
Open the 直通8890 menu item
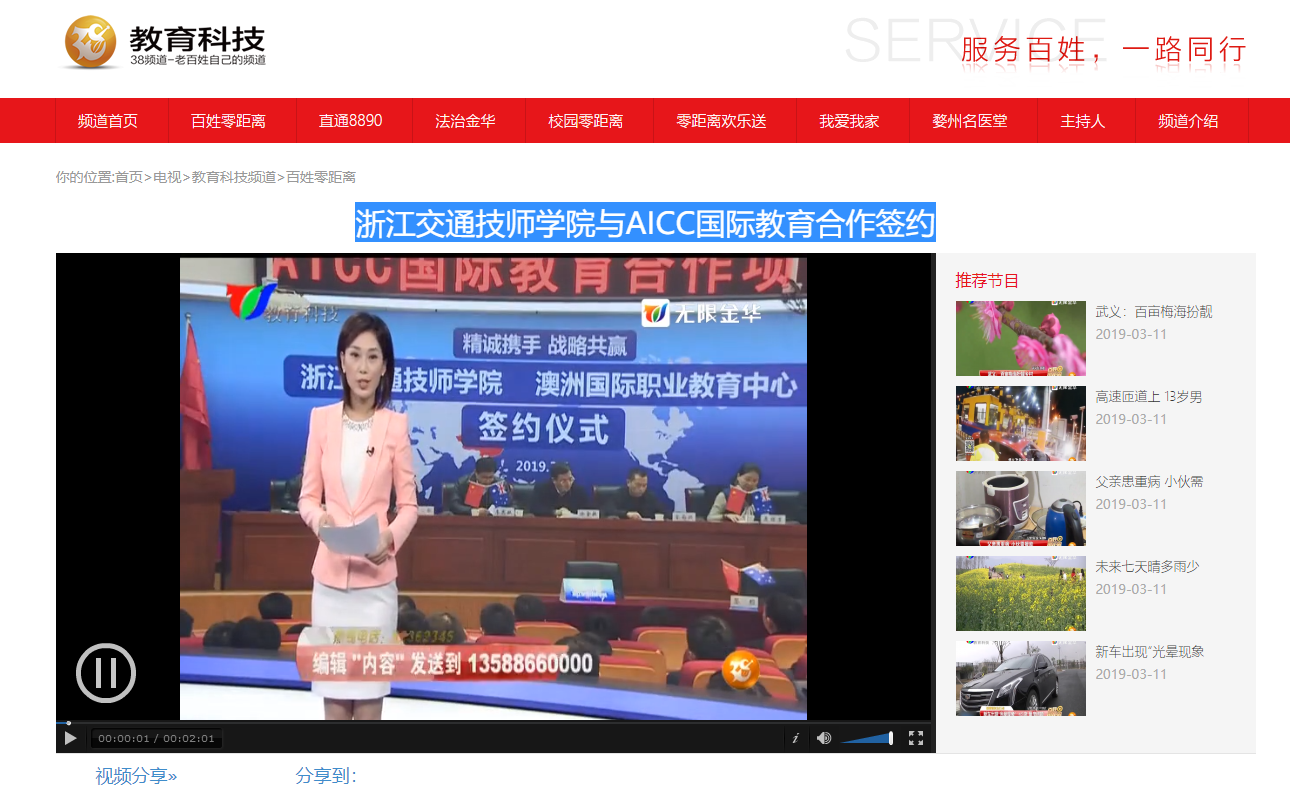350,121
